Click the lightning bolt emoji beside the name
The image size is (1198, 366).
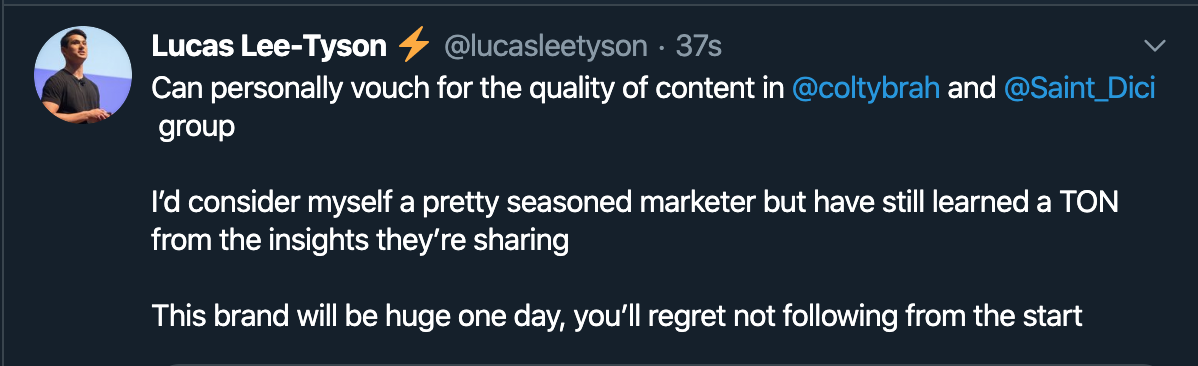[414, 47]
